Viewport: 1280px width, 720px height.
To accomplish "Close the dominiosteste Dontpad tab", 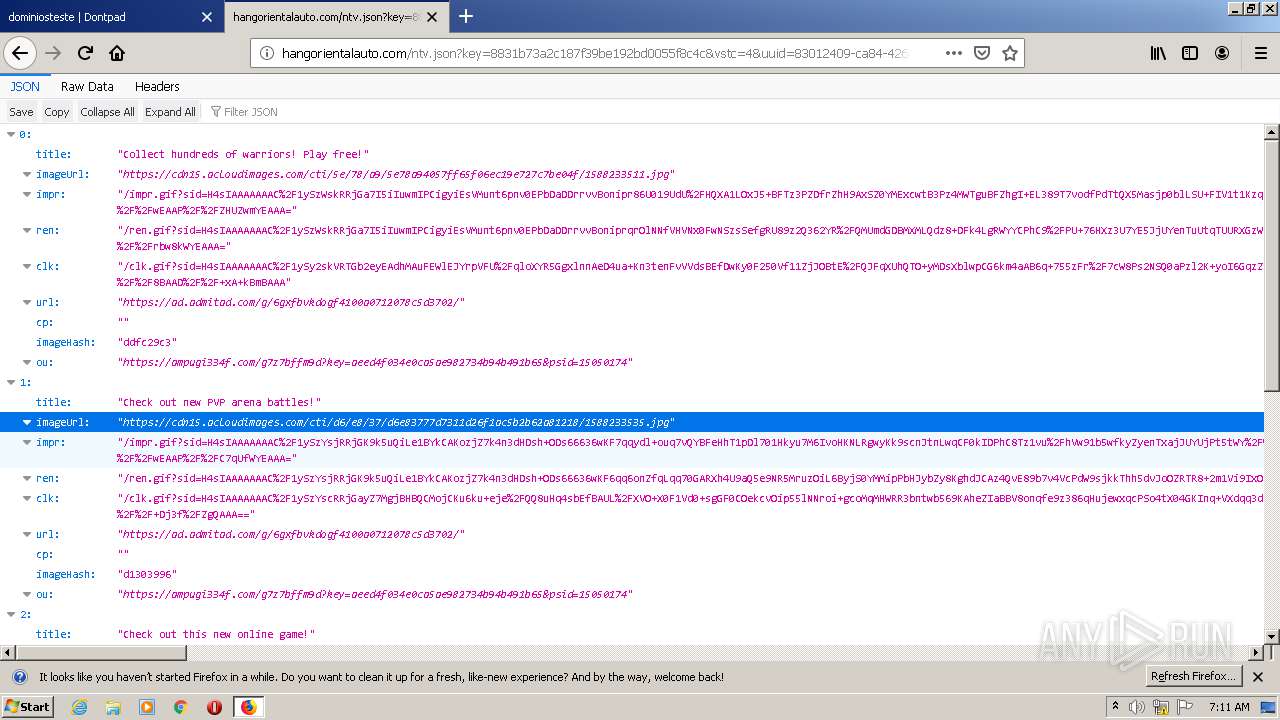I will click(207, 17).
